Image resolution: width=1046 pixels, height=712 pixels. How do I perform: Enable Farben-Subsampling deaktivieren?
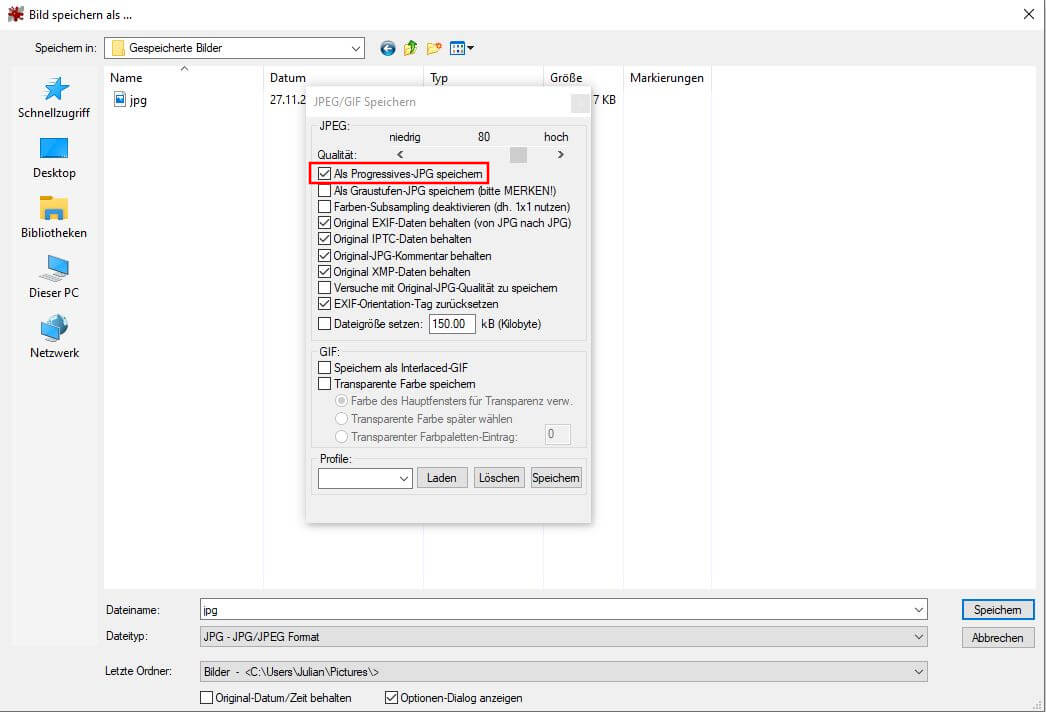[x=324, y=207]
